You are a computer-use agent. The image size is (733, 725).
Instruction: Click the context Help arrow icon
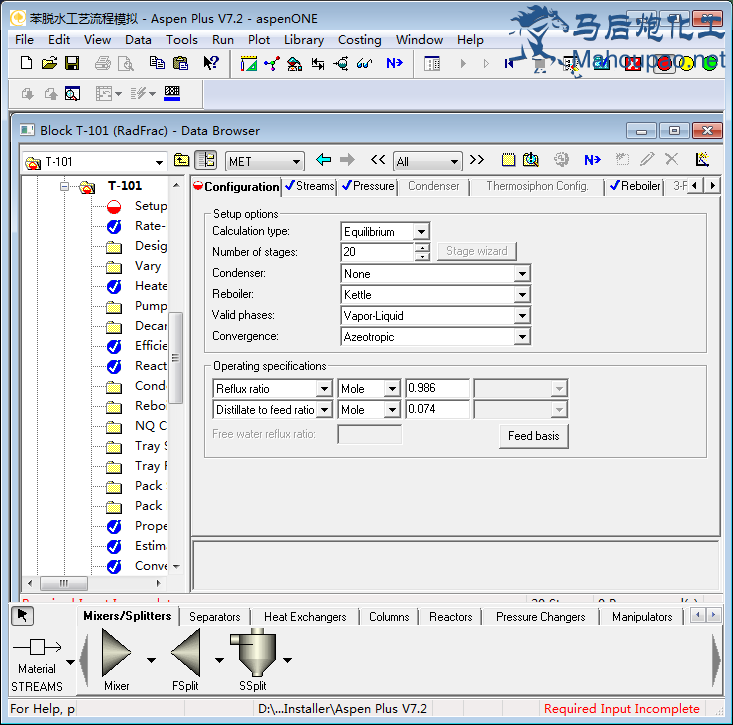point(211,63)
